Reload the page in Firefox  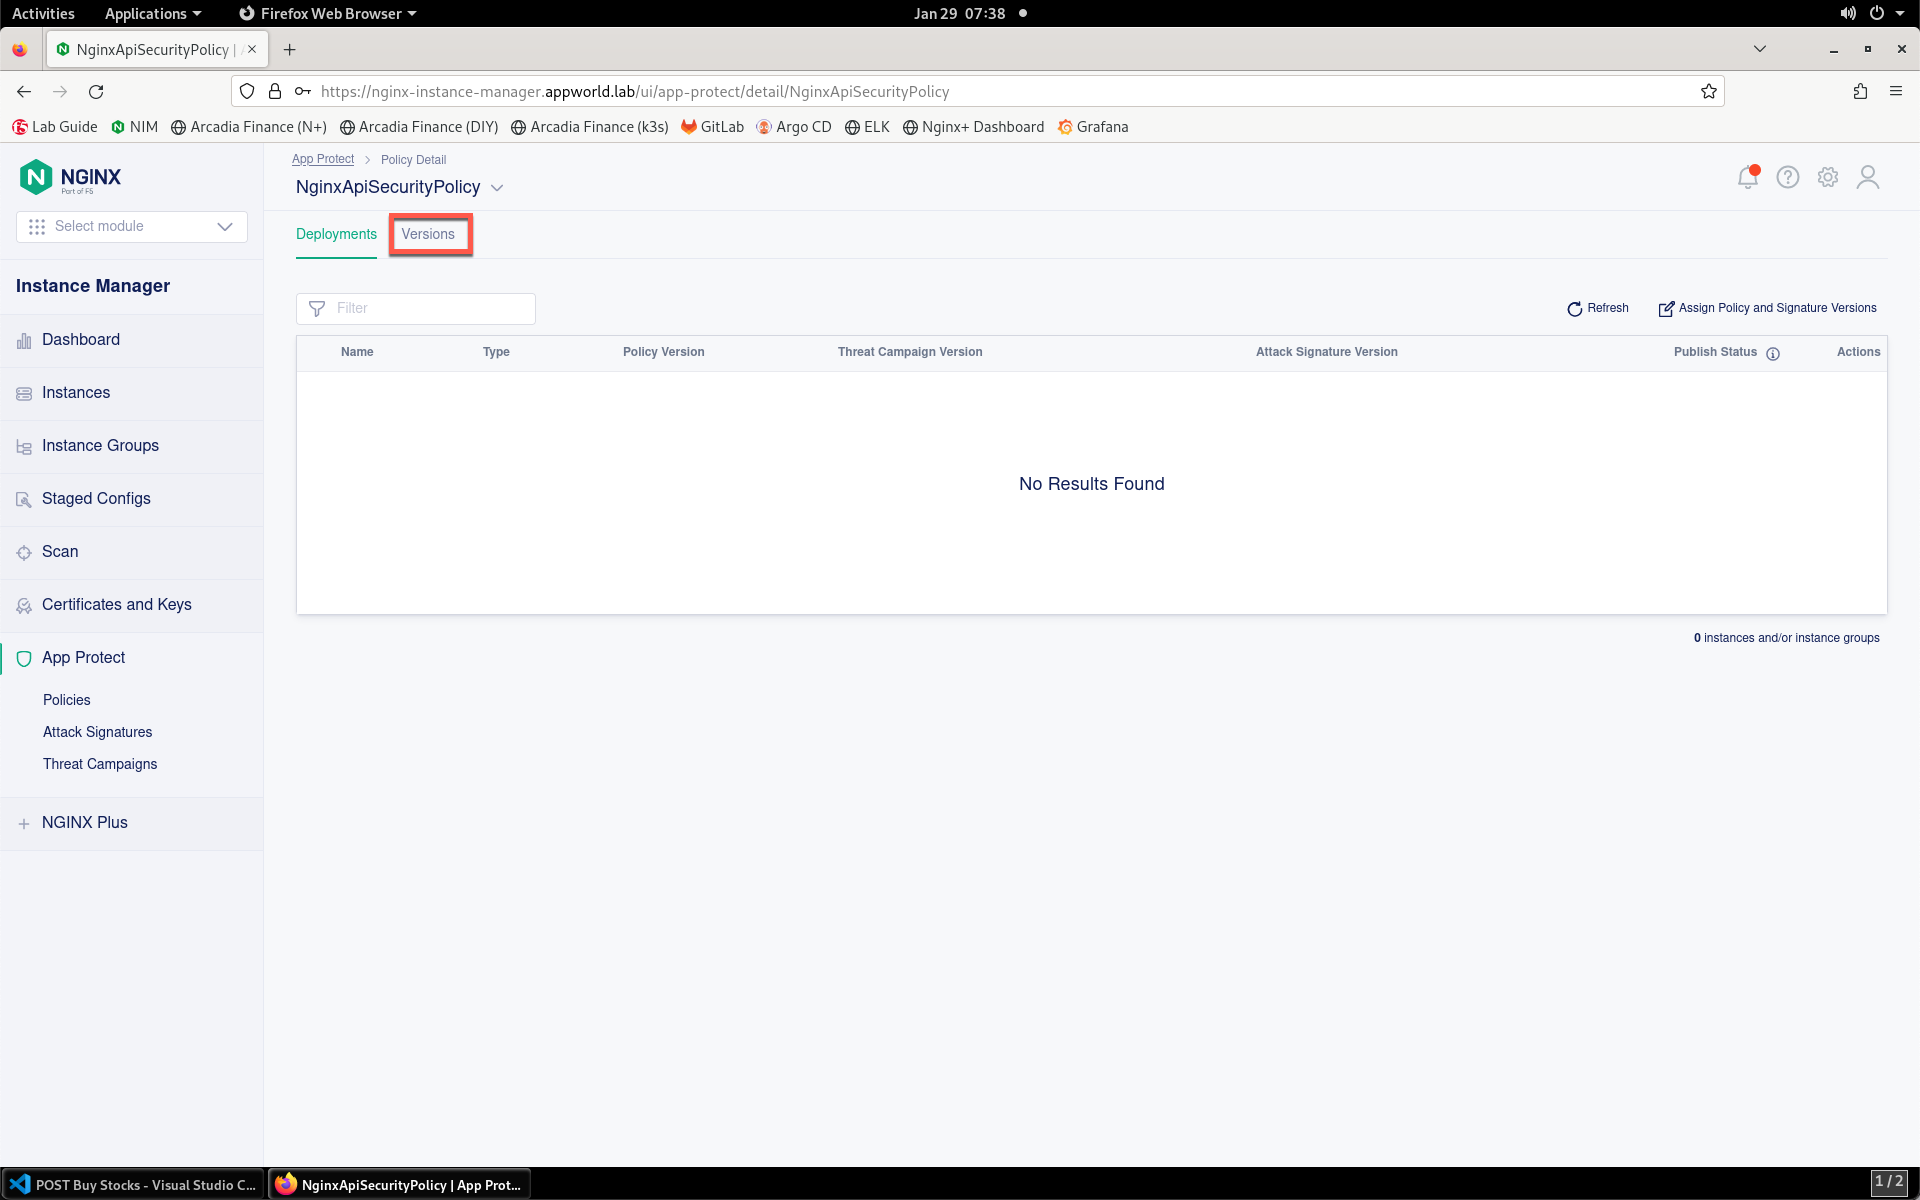point(96,91)
